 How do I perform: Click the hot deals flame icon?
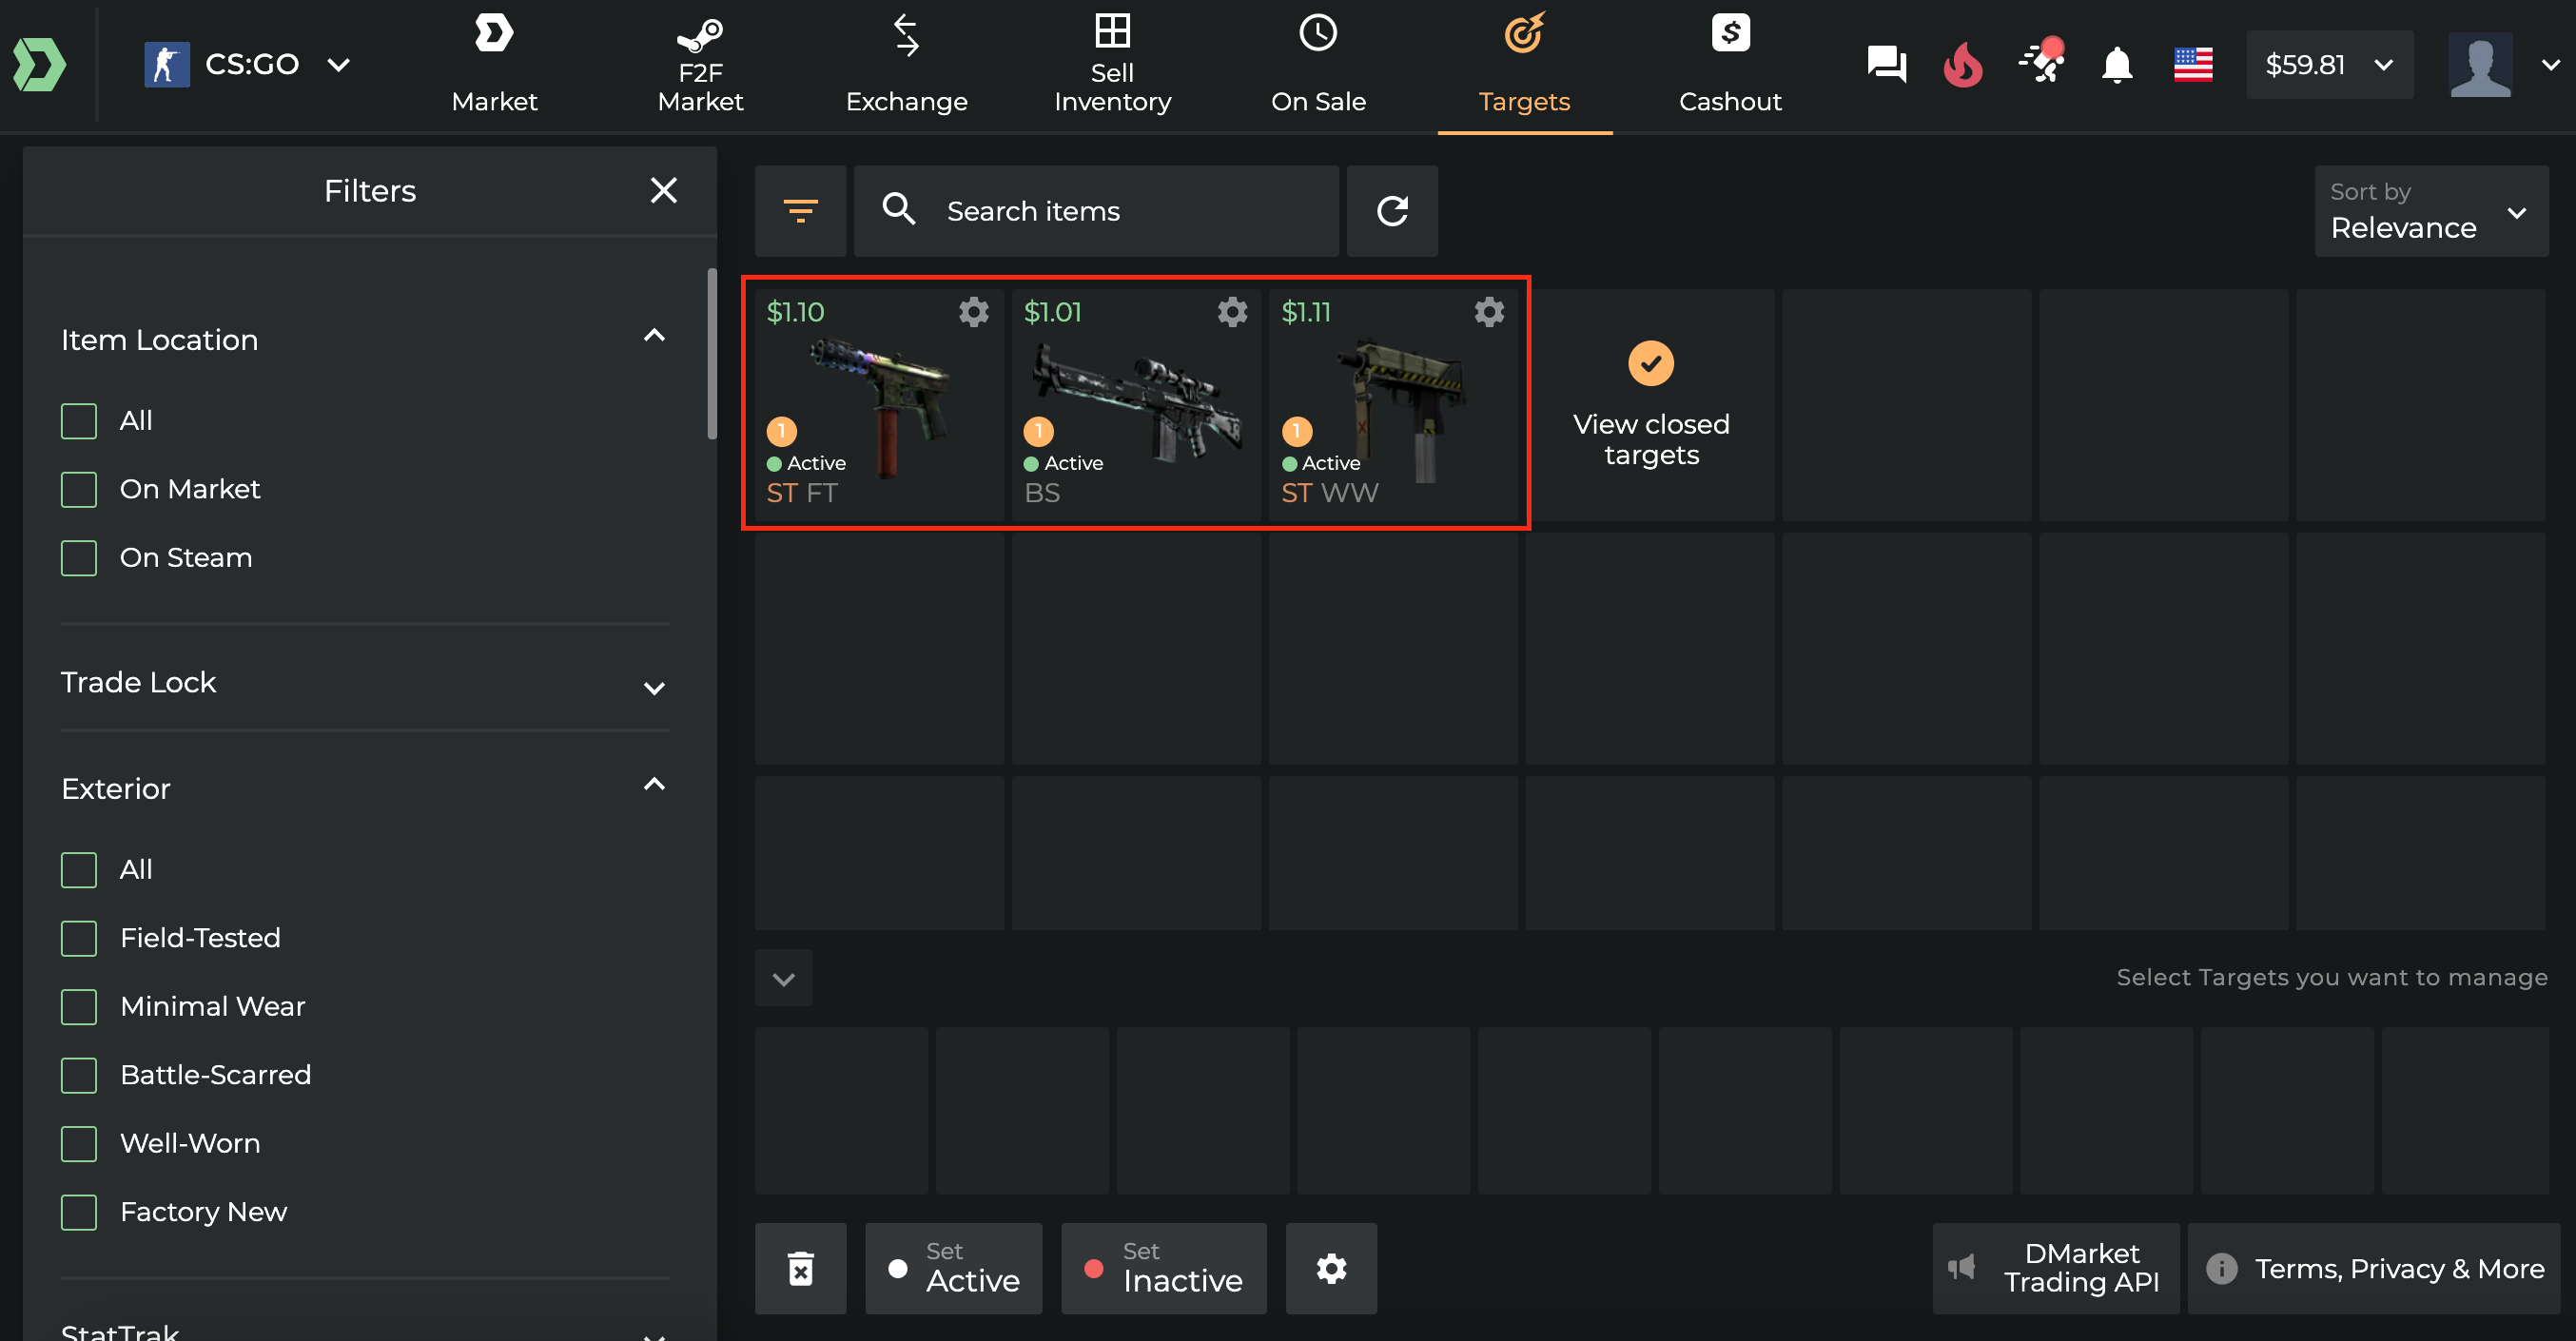1962,66
